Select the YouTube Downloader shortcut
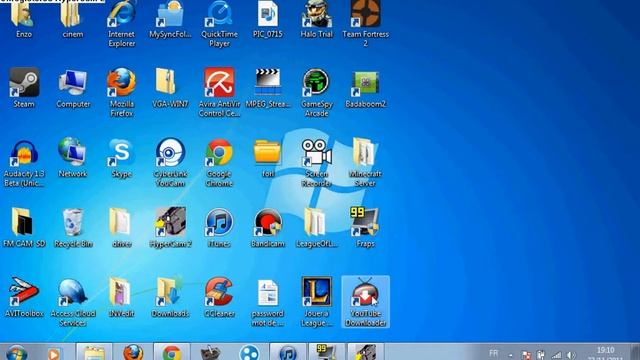This screenshot has width=640, height=360. pos(365,302)
